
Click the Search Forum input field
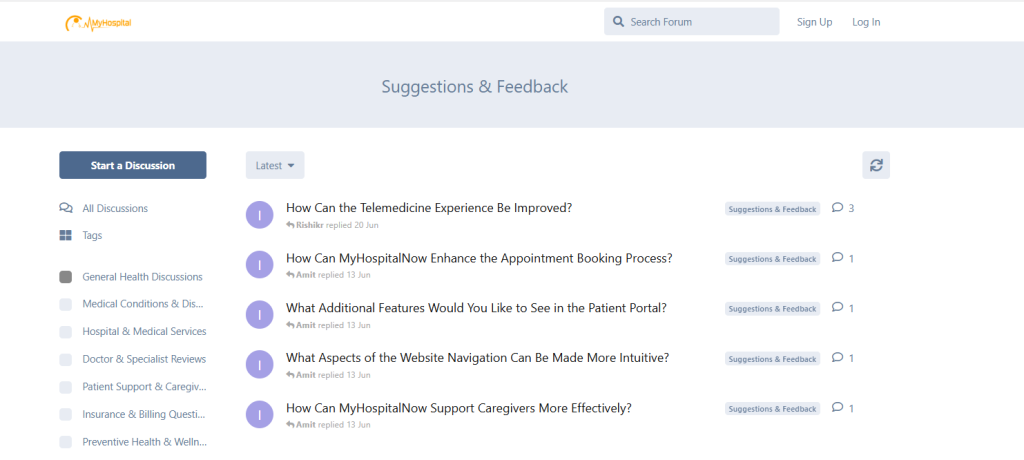point(700,22)
